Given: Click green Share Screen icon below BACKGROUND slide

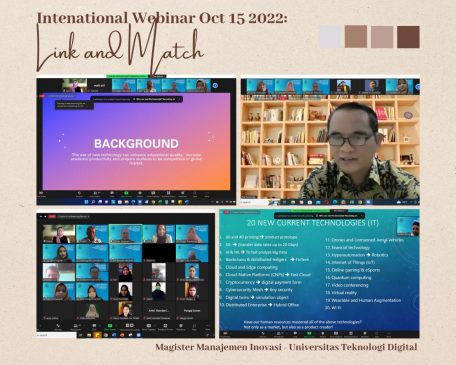Looking at the screenshot, I should pyautogui.click(x=126, y=193).
